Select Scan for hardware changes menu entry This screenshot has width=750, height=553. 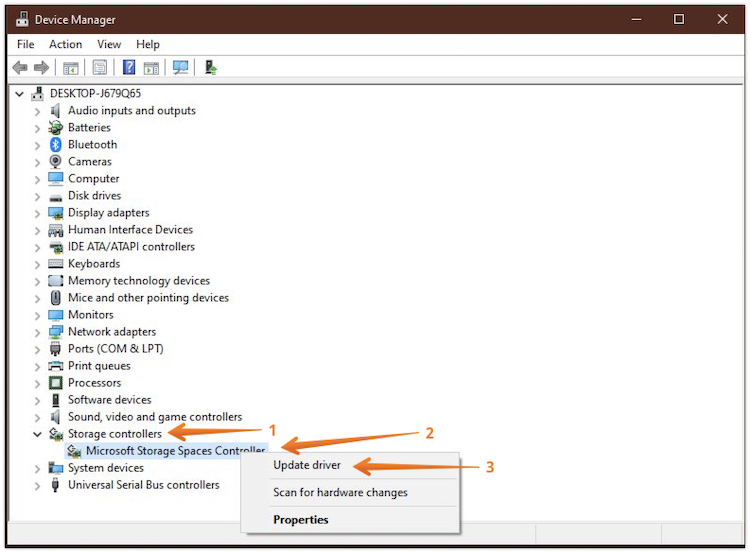coord(340,492)
